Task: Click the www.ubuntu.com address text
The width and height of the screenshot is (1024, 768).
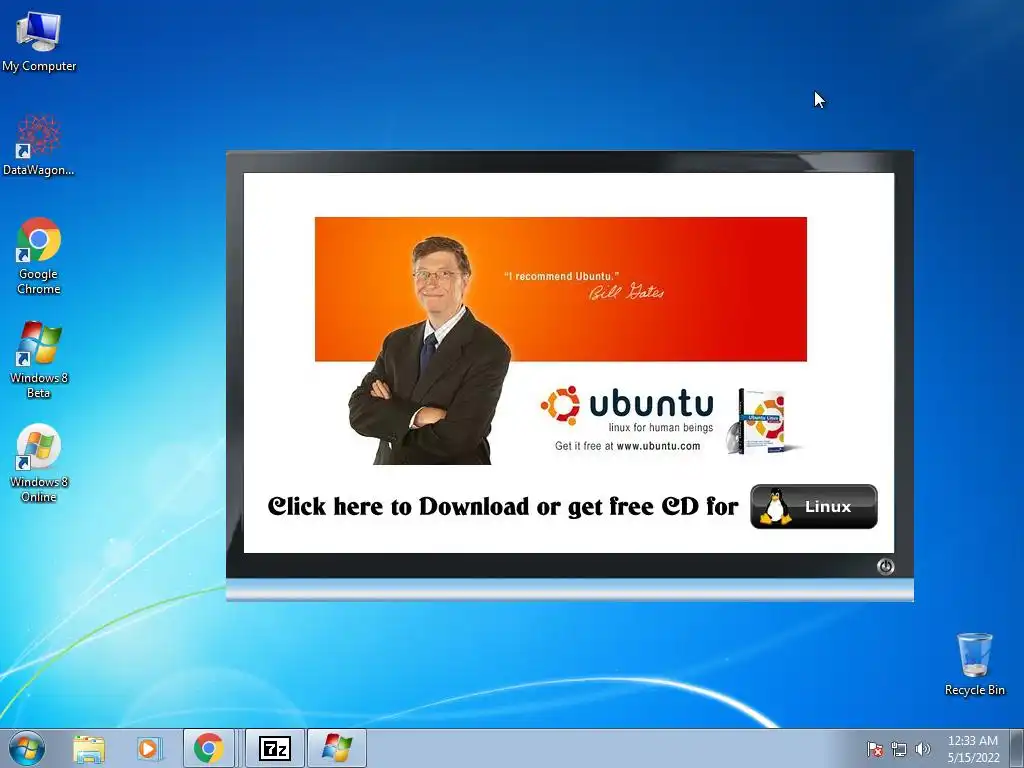Action: point(658,446)
